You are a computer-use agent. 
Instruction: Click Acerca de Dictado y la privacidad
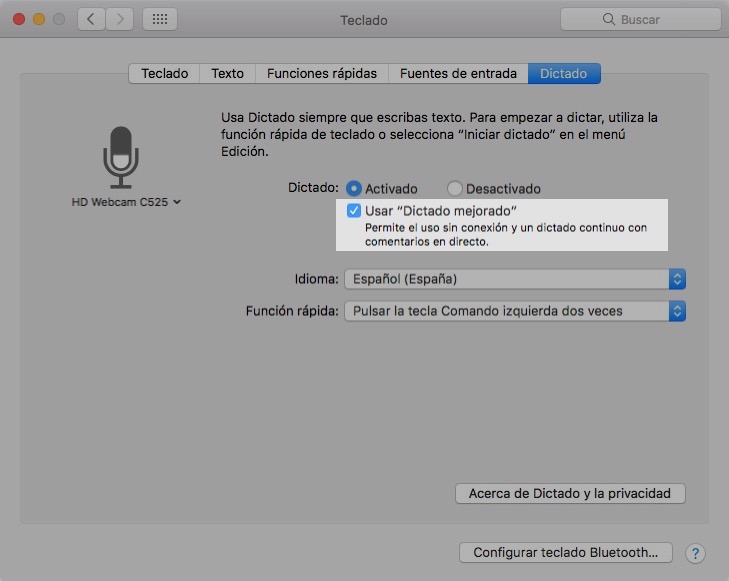coord(570,493)
